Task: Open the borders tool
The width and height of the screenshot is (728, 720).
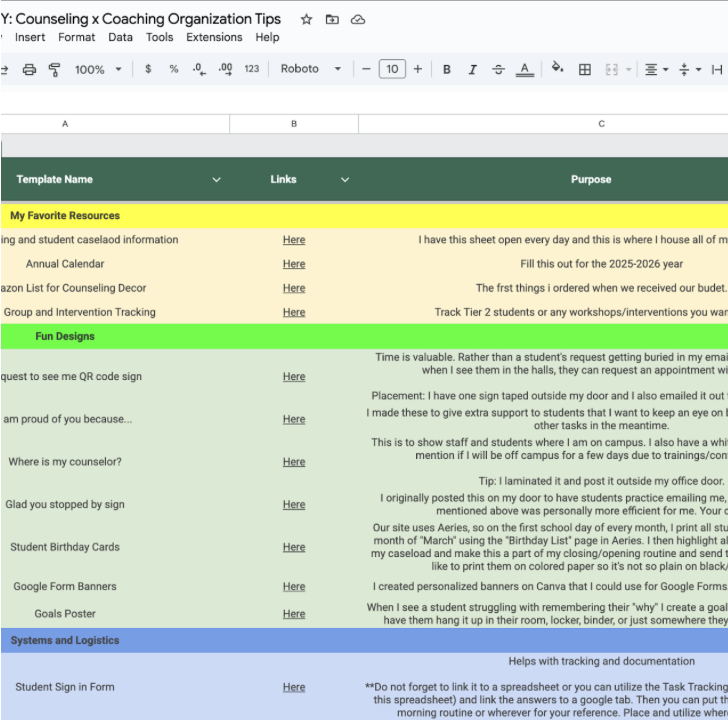Action: [x=585, y=70]
